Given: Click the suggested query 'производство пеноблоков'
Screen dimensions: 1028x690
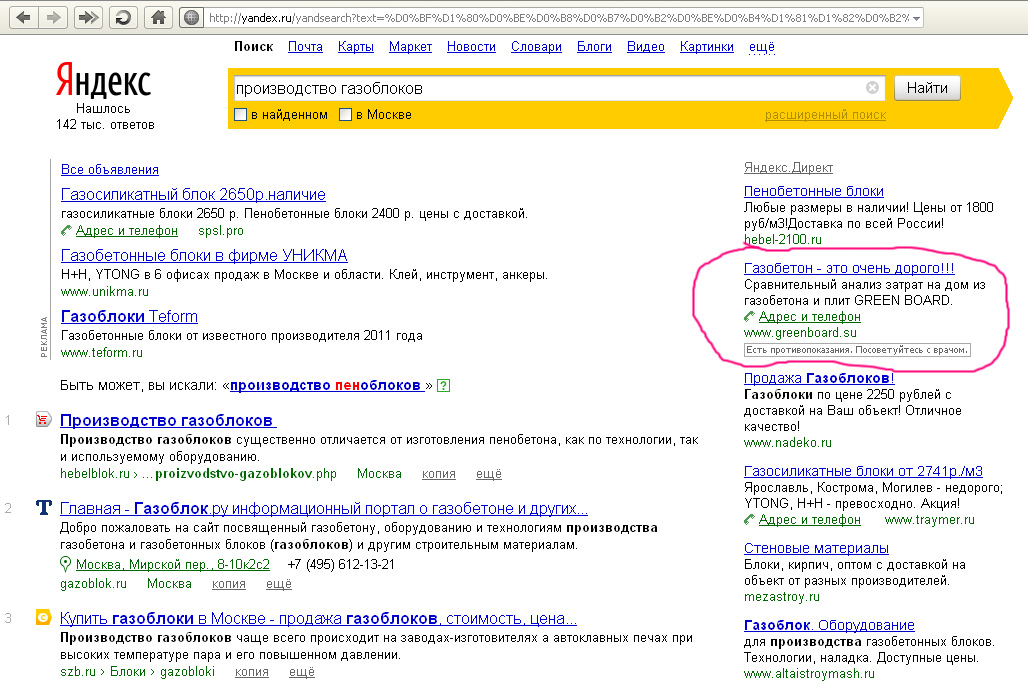Looking at the screenshot, I should click(x=327, y=385).
